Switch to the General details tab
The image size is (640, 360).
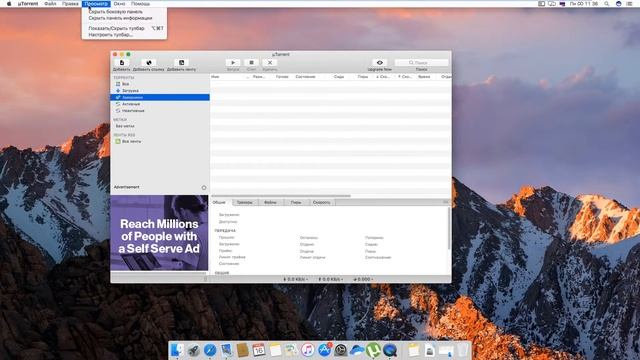point(219,202)
